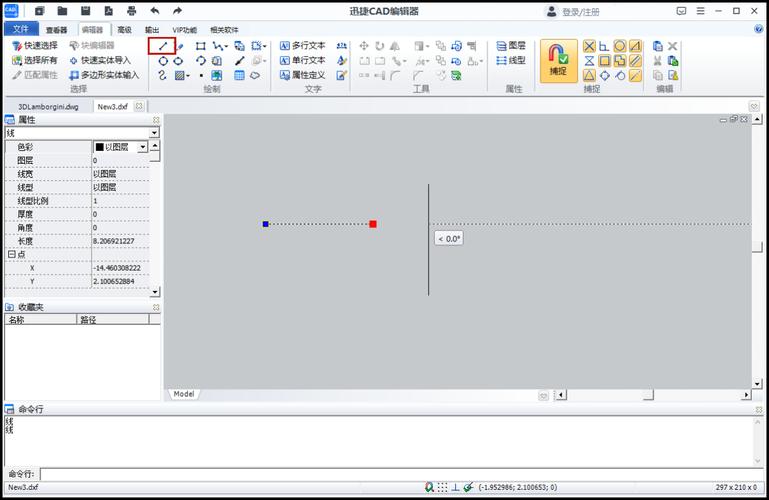Insert a table from Draw group

point(239,75)
